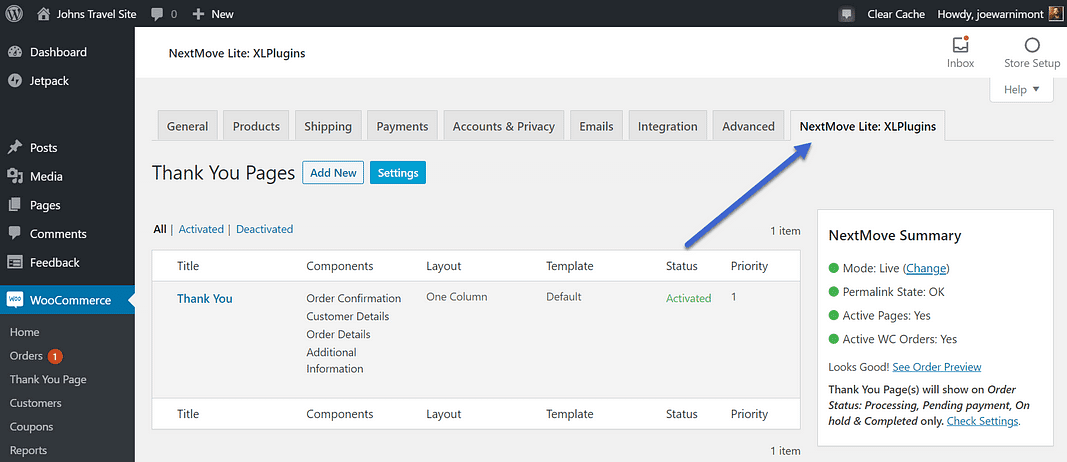
Task: Click the WordPress logo icon
Action: [x=14, y=14]
